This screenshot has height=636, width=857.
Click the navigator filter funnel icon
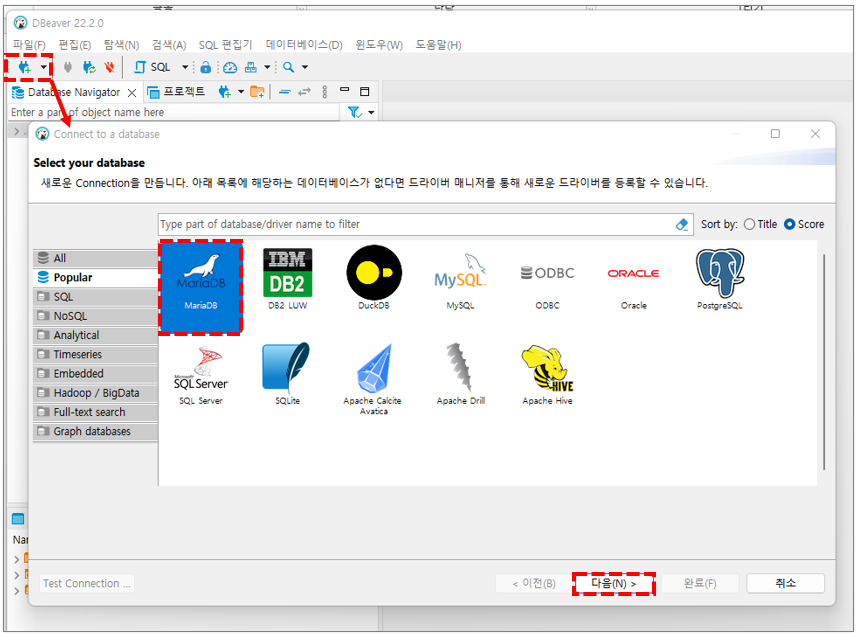pyautogui.click(x=355, y=112)
